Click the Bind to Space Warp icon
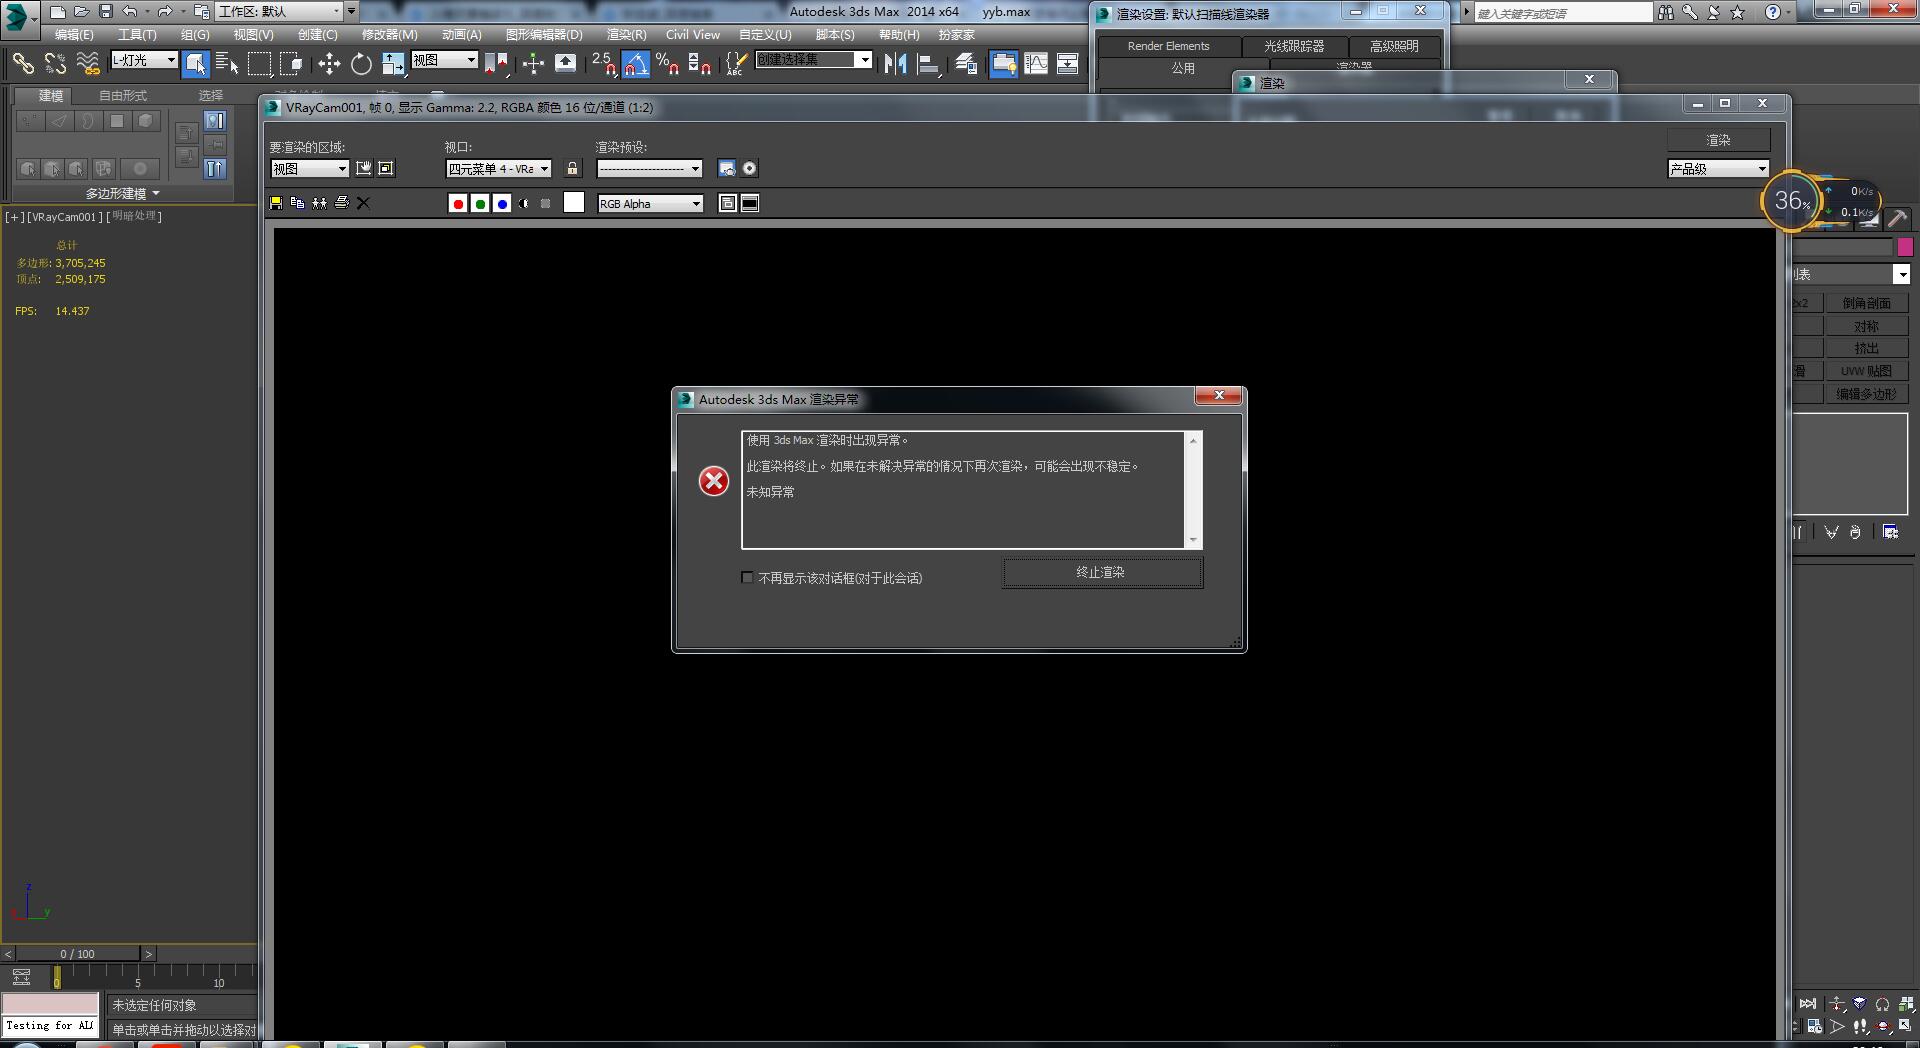 (88, 64)
